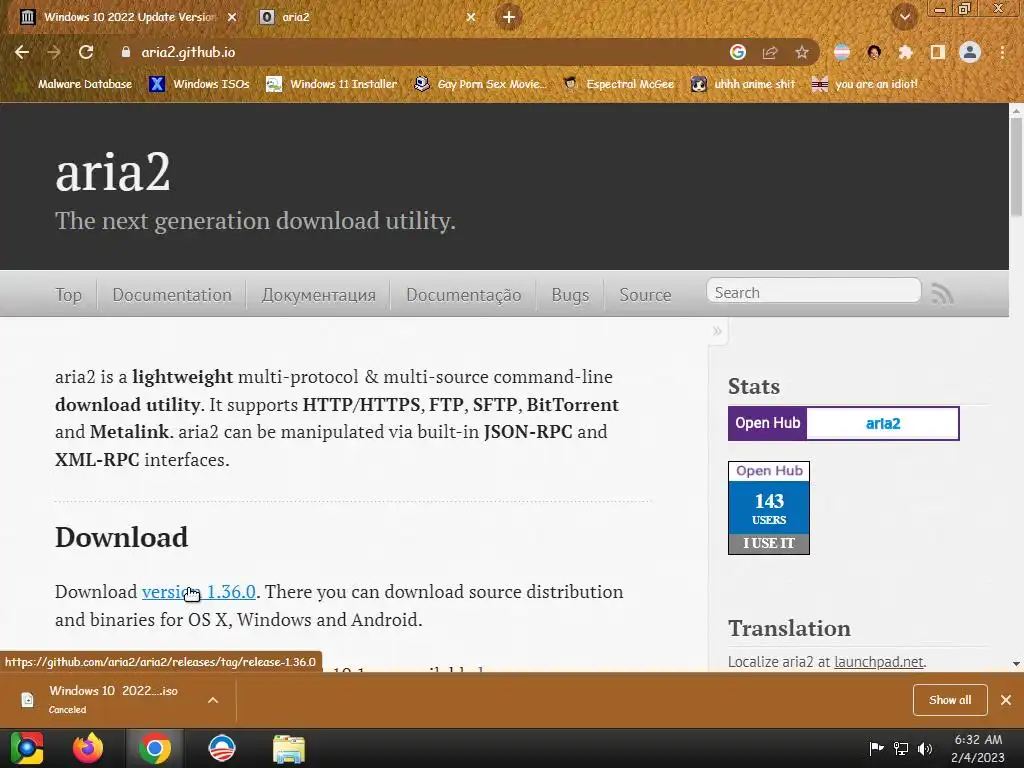Open Chrome three-dot menu
The height and width of the screenshot is (768, 1024).
point(1002,52)
